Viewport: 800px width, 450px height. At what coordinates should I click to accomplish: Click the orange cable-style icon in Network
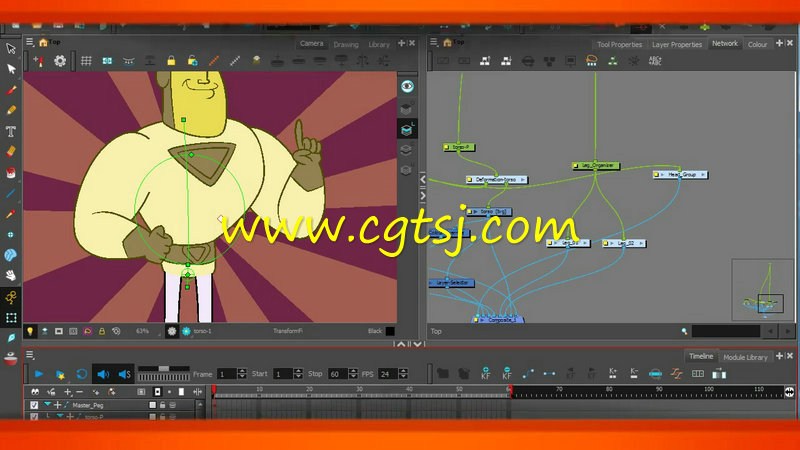point(592,61)
